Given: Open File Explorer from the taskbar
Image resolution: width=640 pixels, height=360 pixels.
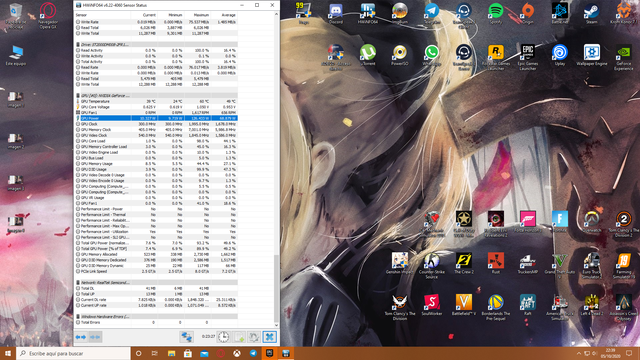Looking at the screenshot, I should [x=171, y=353].
